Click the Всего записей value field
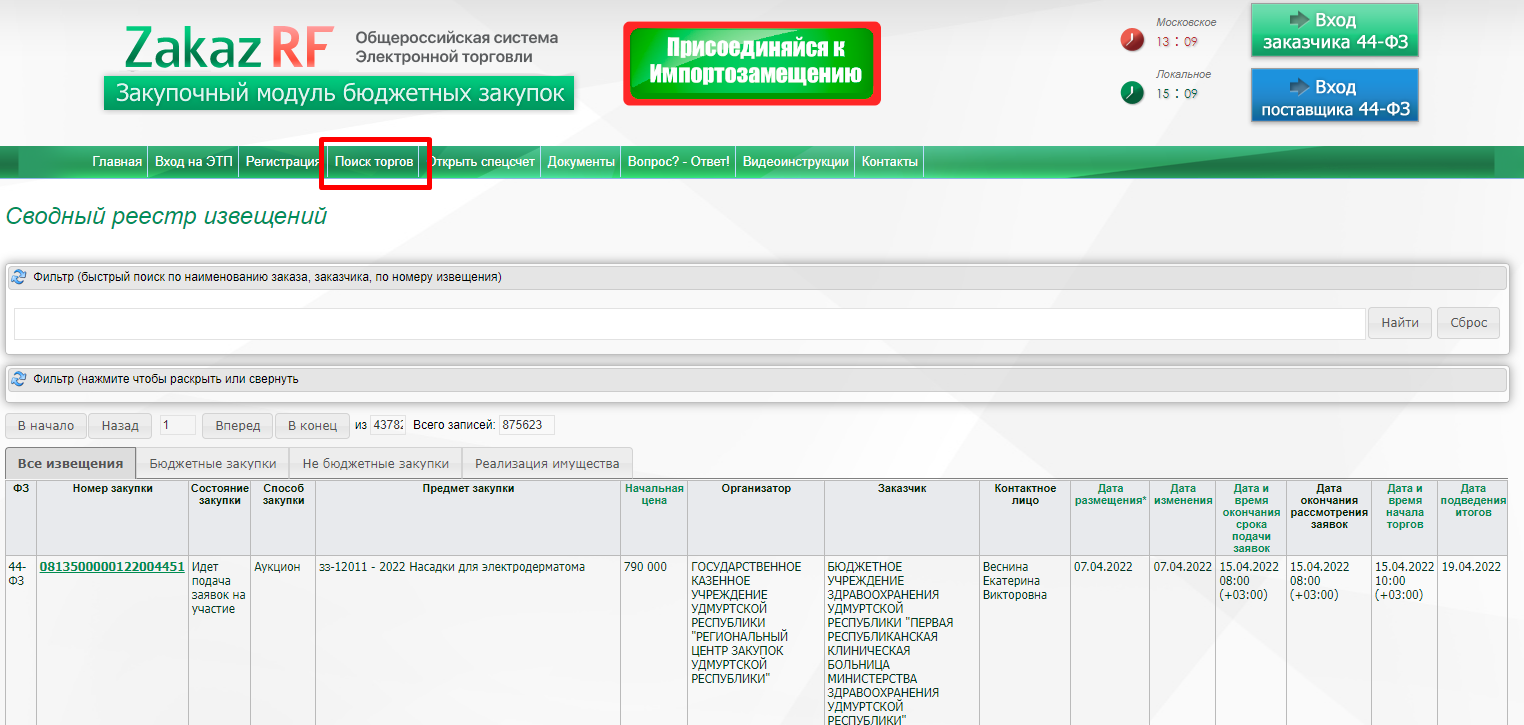Viewport: 1524px width, 725px height. (x=527, y=425)
